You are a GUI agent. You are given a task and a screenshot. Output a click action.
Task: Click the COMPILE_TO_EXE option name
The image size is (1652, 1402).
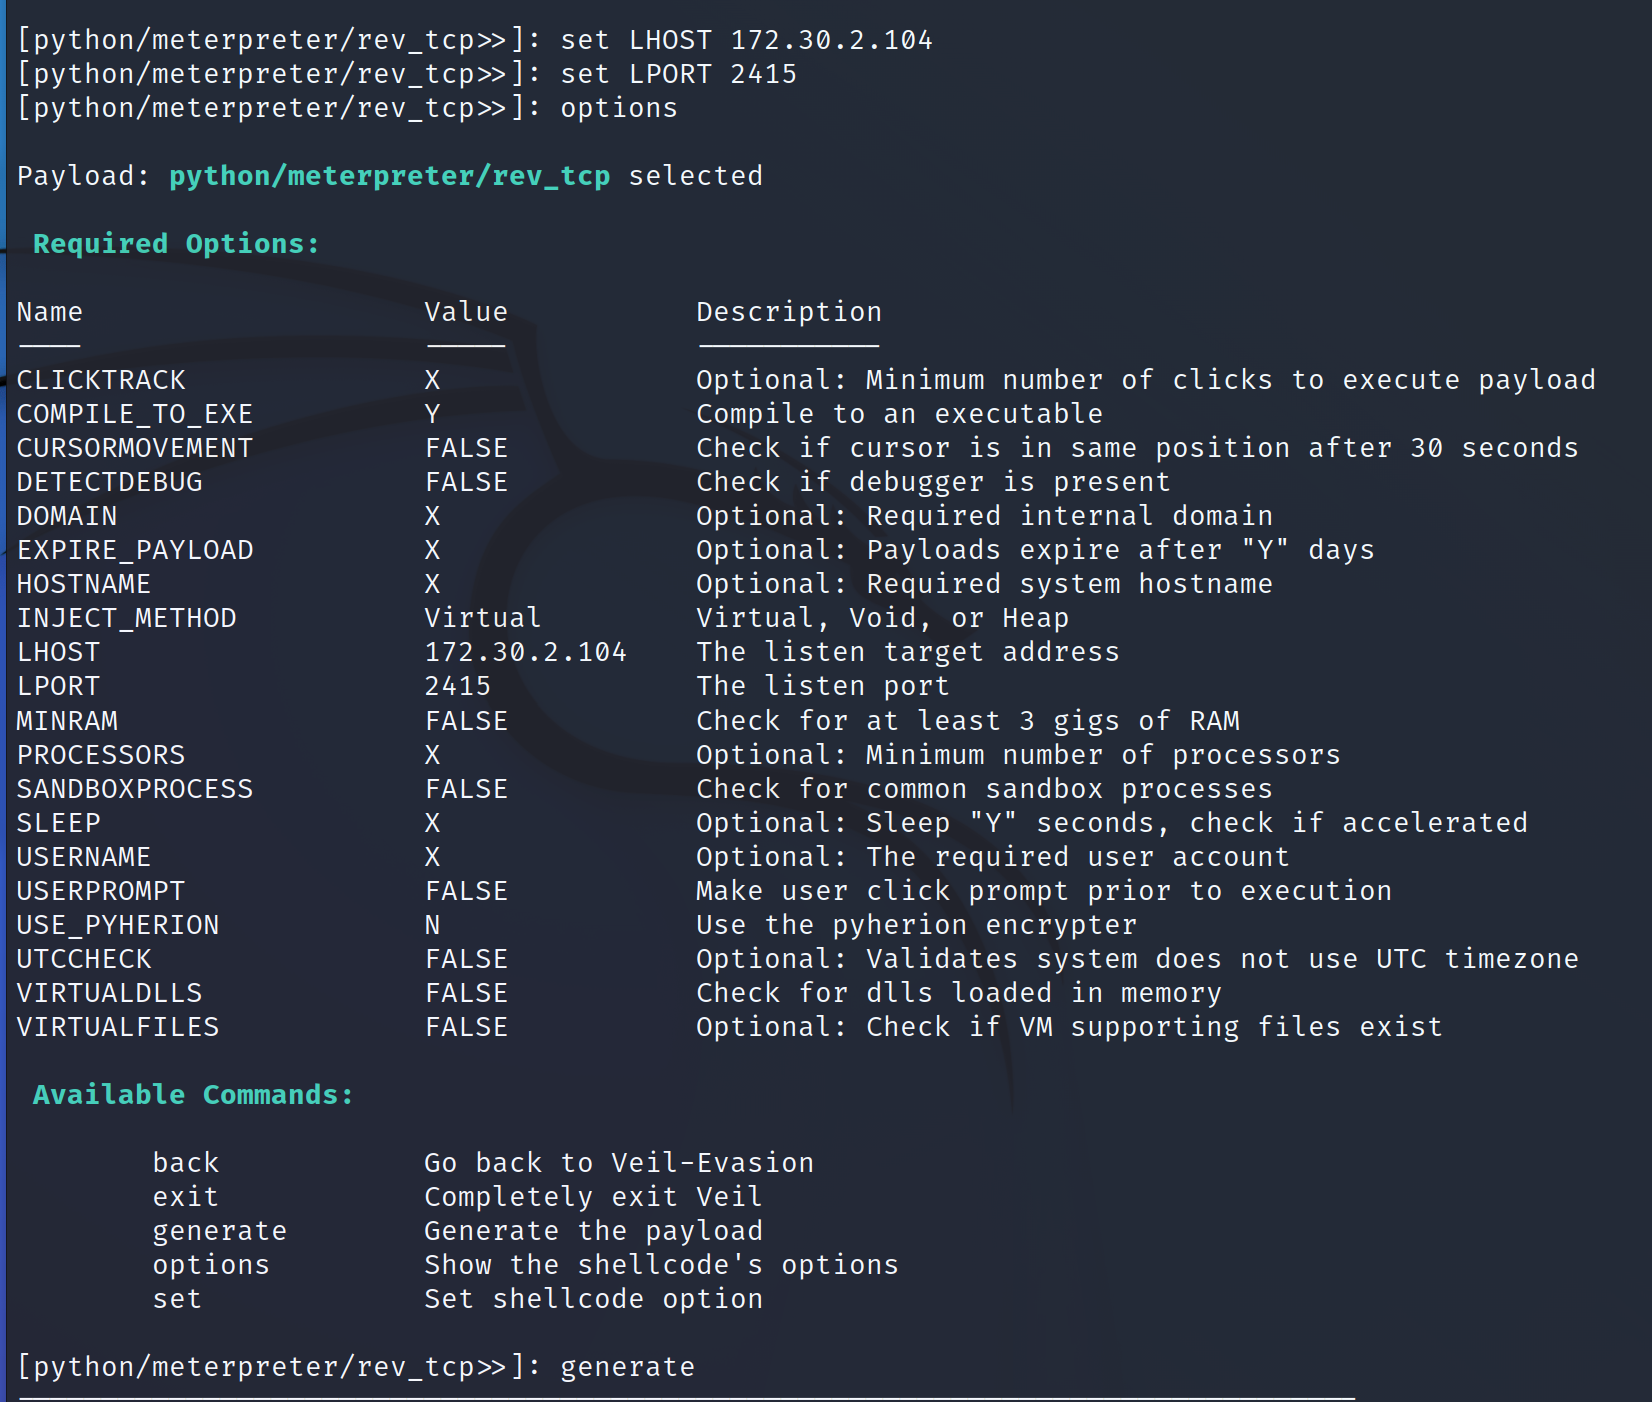[135, 414]
